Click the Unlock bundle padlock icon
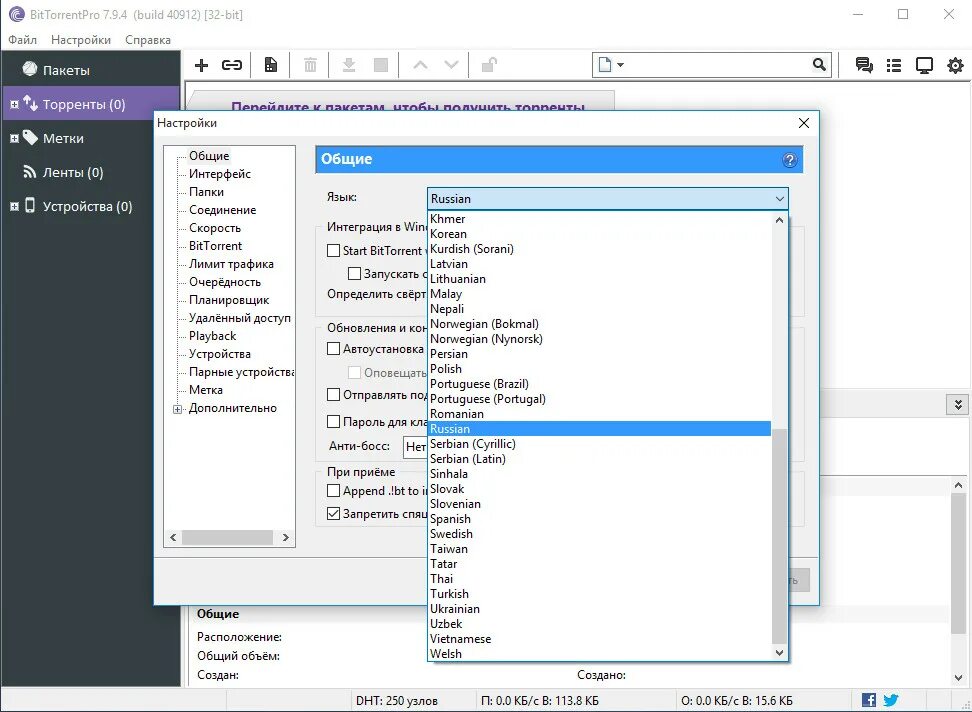This screenshot has height=712, width=972. click(490, 65)
